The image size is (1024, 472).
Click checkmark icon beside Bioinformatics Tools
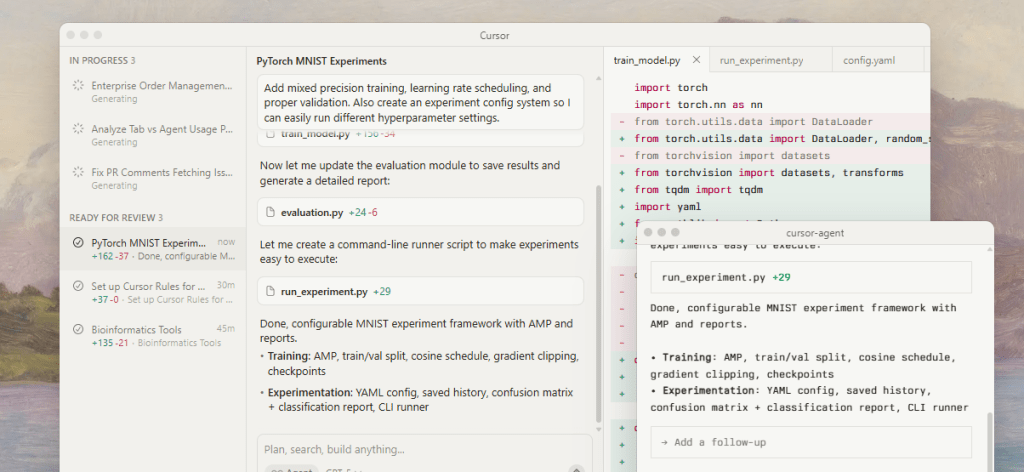point(78,329)
